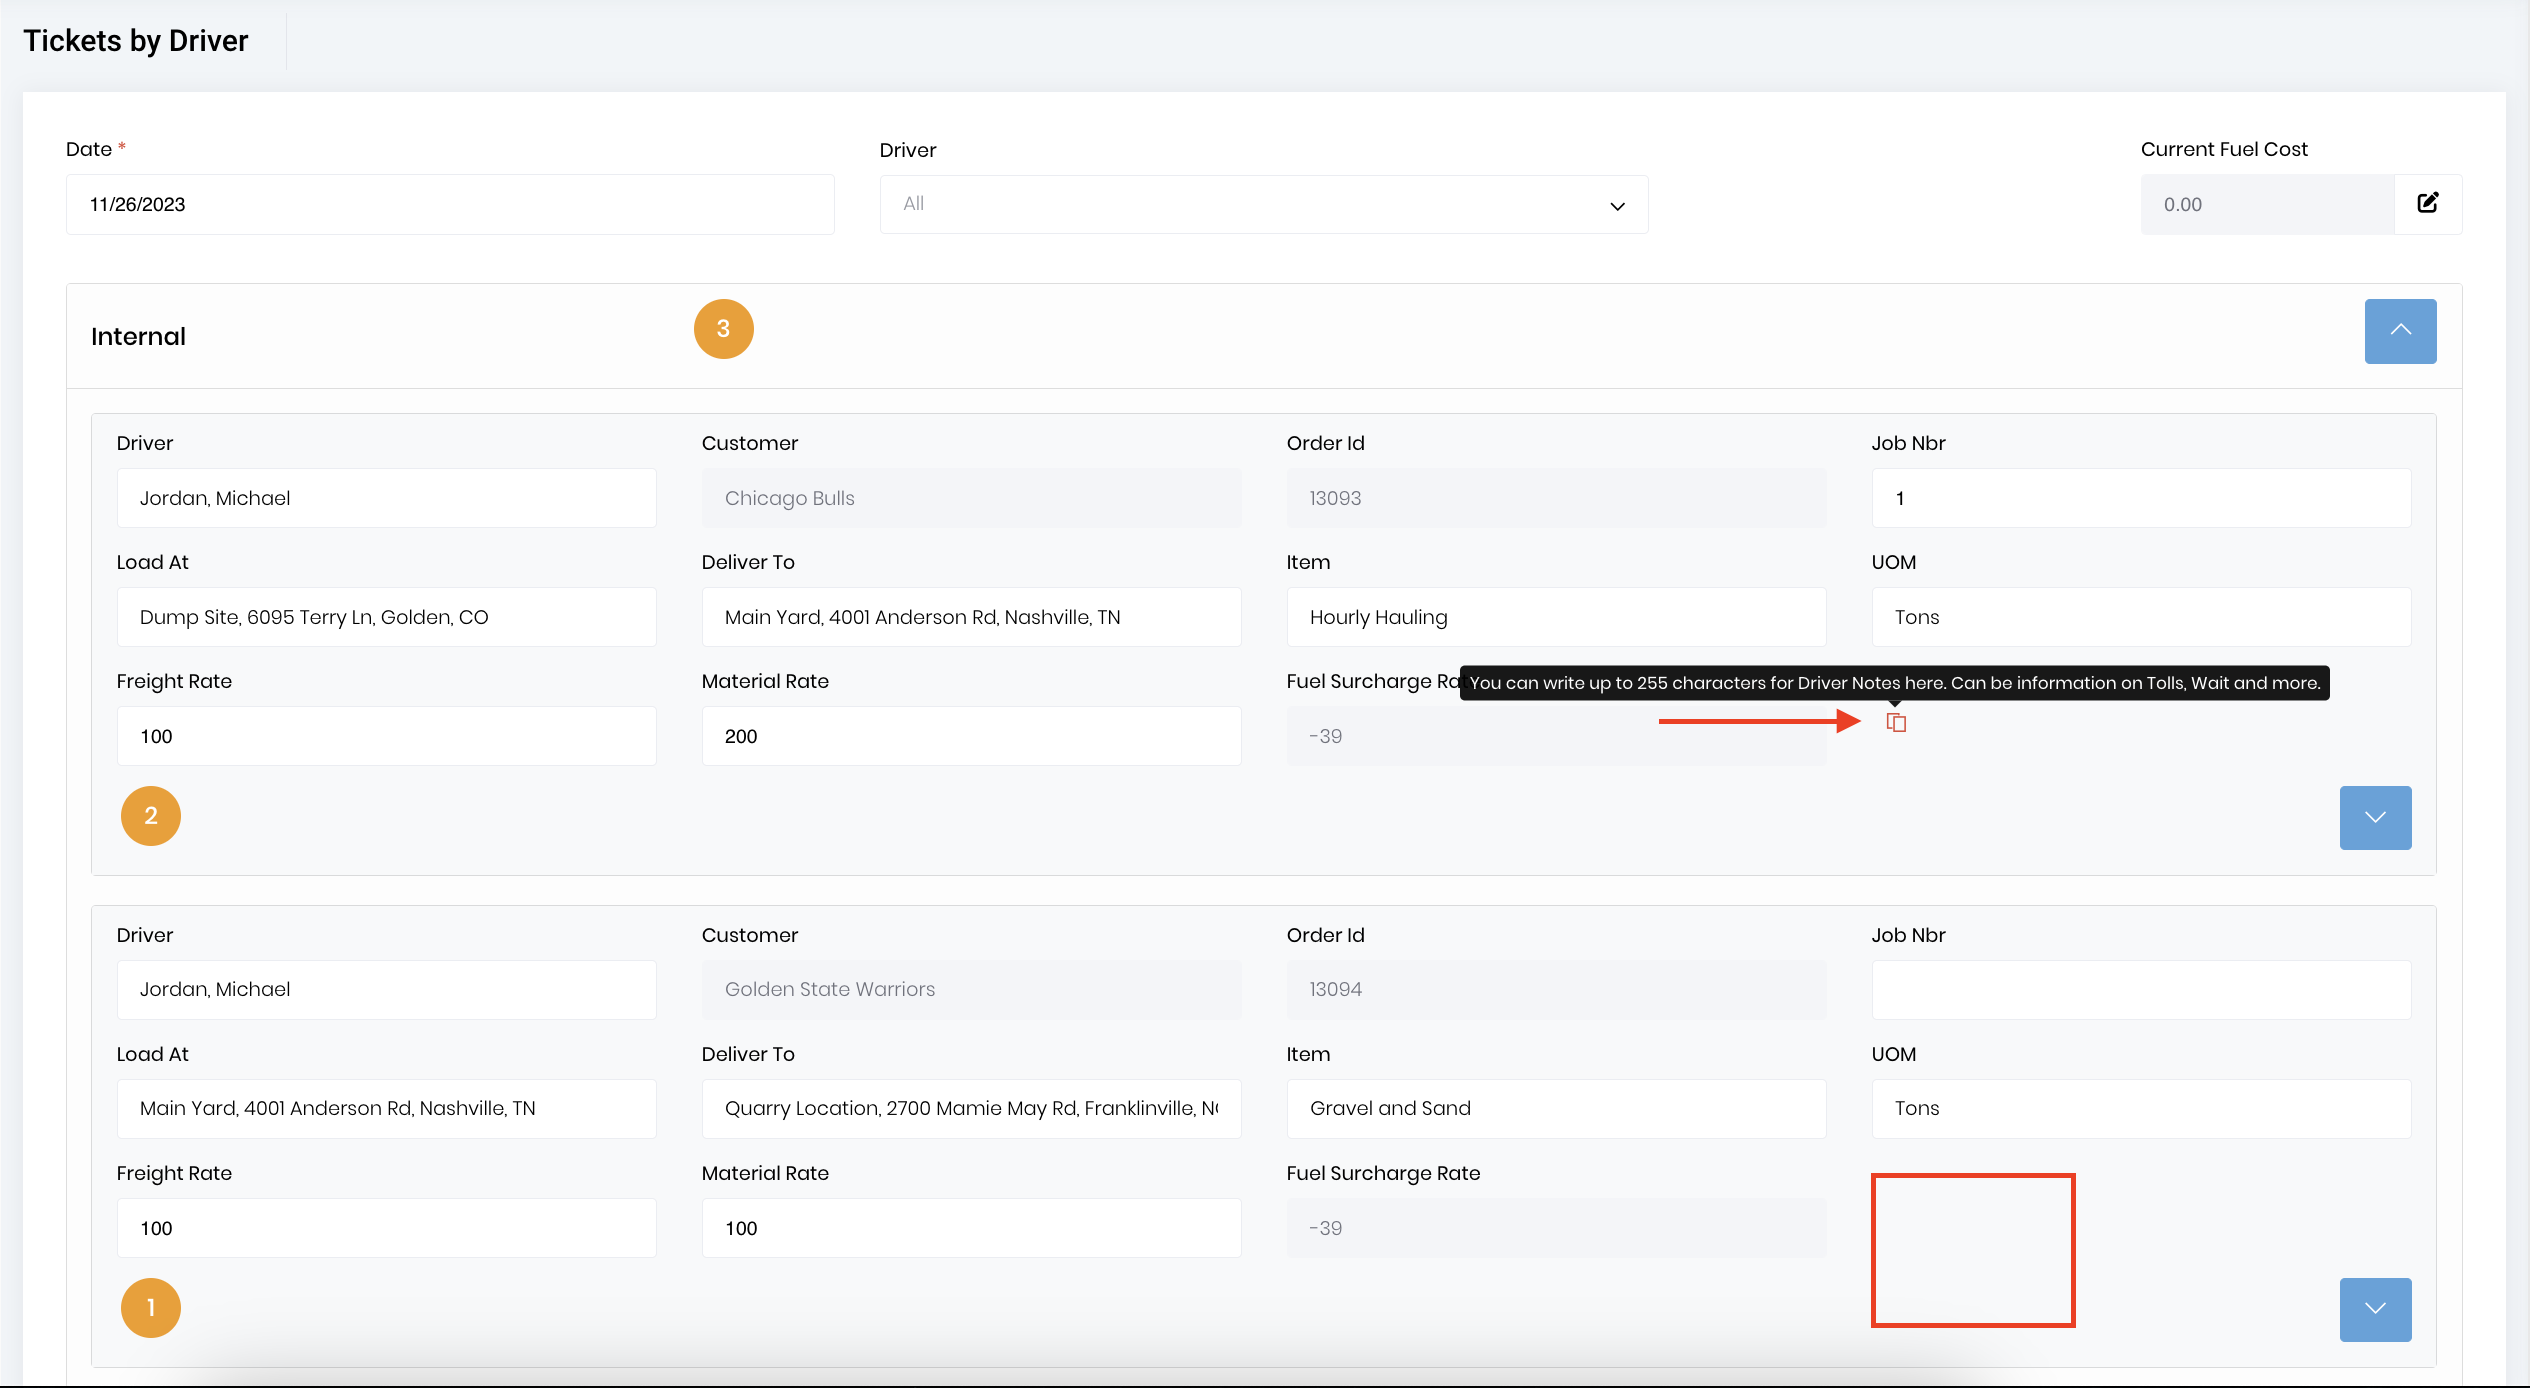Click the Internal section label

click(x=138, y=336)
